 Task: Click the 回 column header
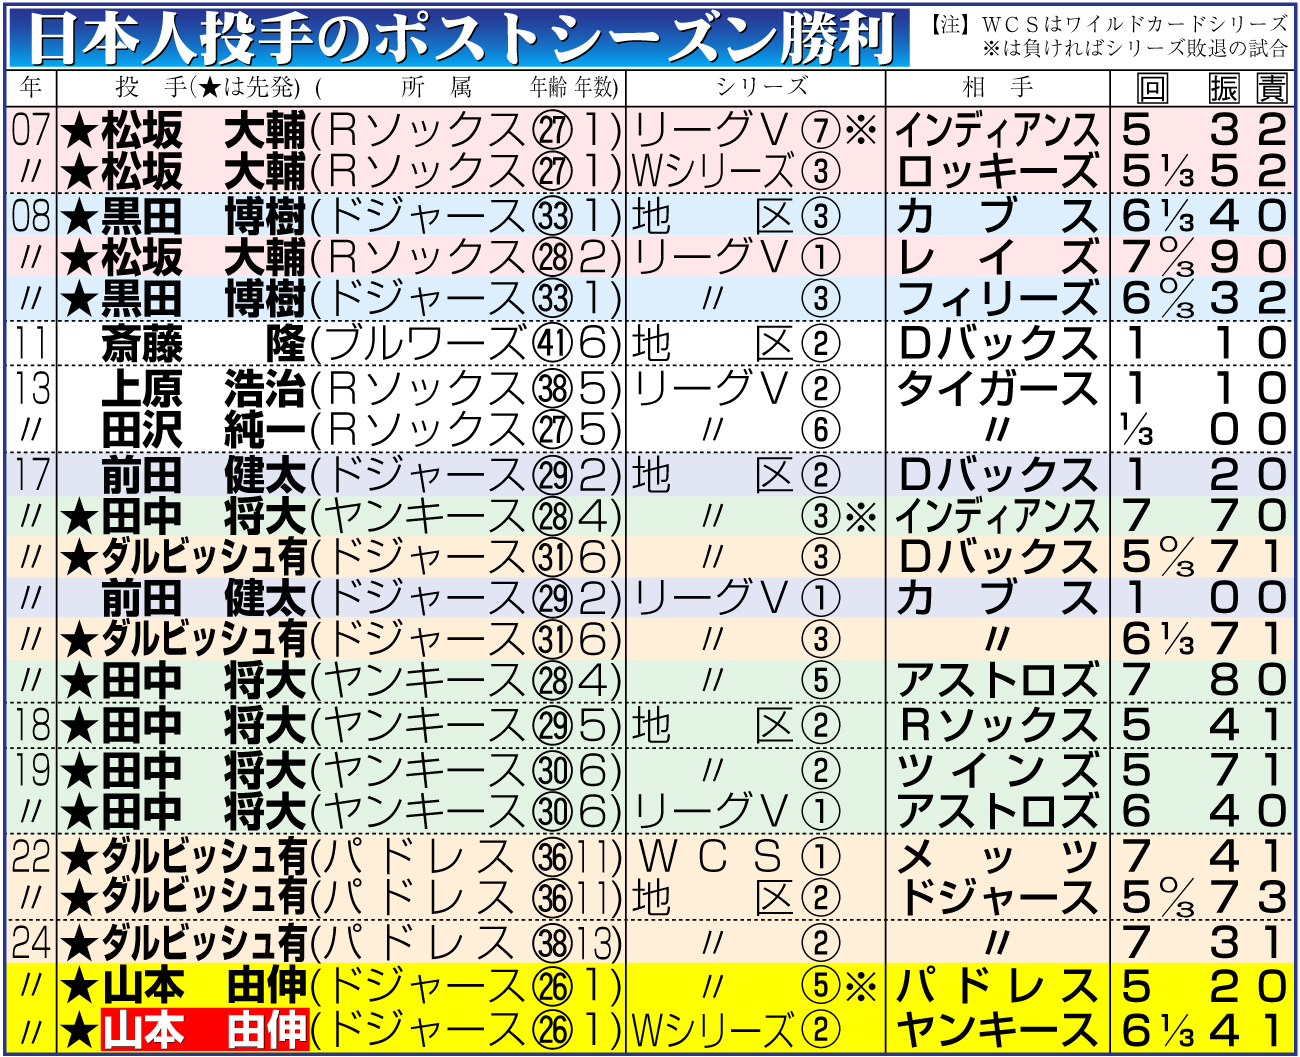(x=1152, y=88)
